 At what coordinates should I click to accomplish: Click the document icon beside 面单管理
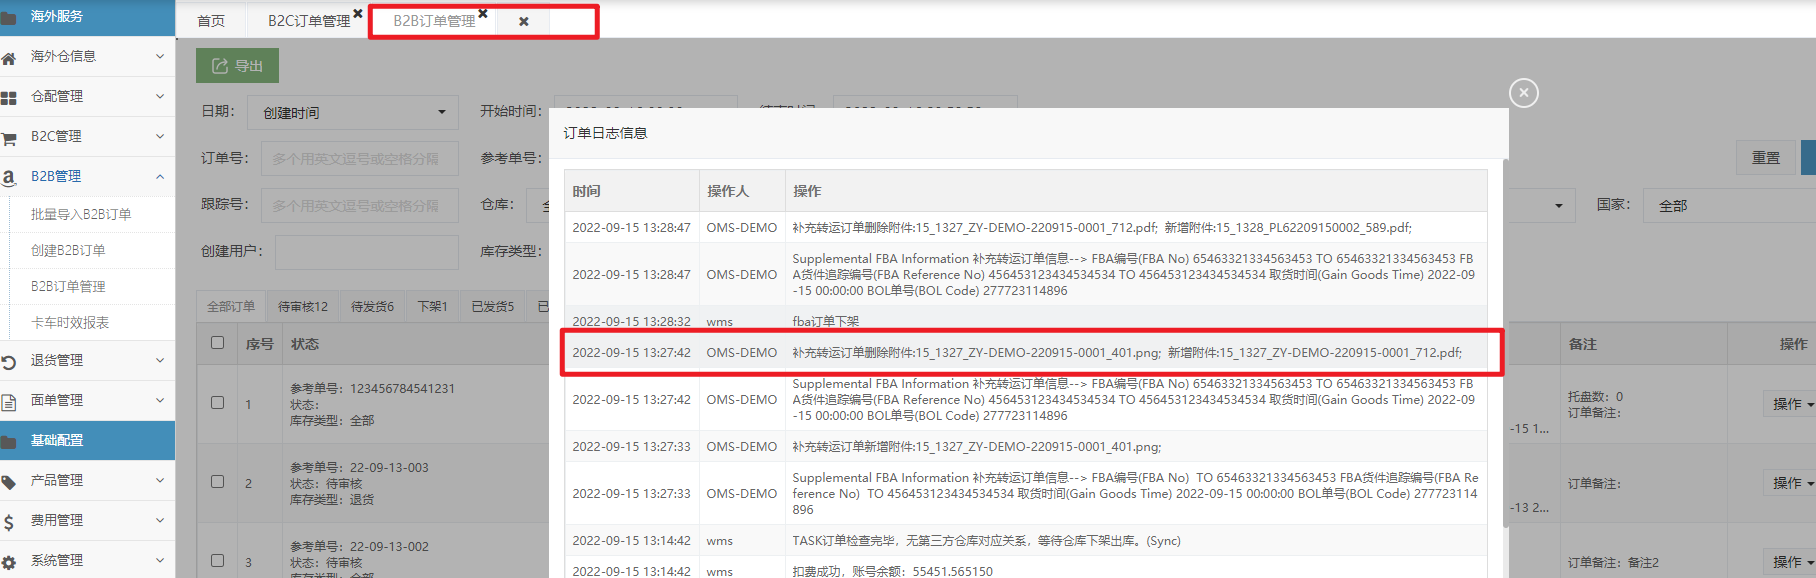[x=9, y=402]
